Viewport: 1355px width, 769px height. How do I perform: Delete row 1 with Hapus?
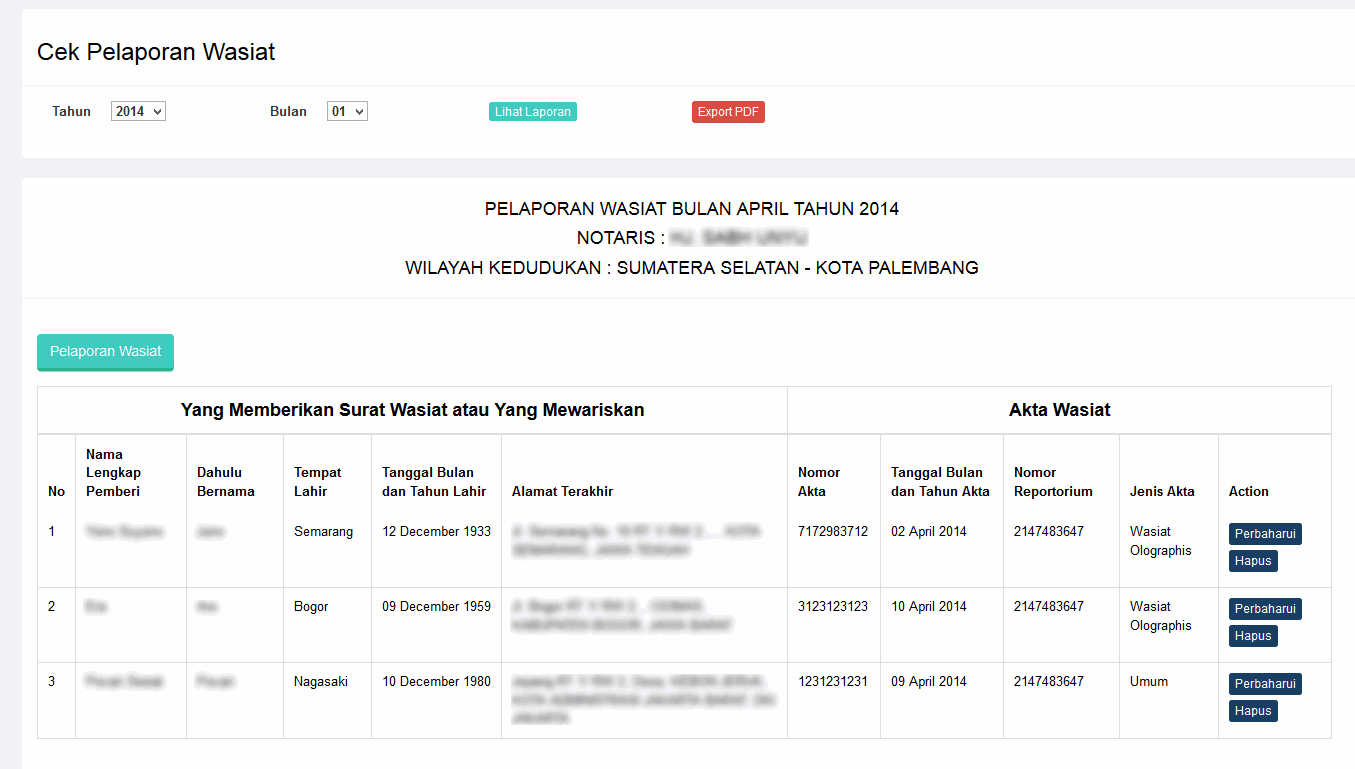point(1252,561)
